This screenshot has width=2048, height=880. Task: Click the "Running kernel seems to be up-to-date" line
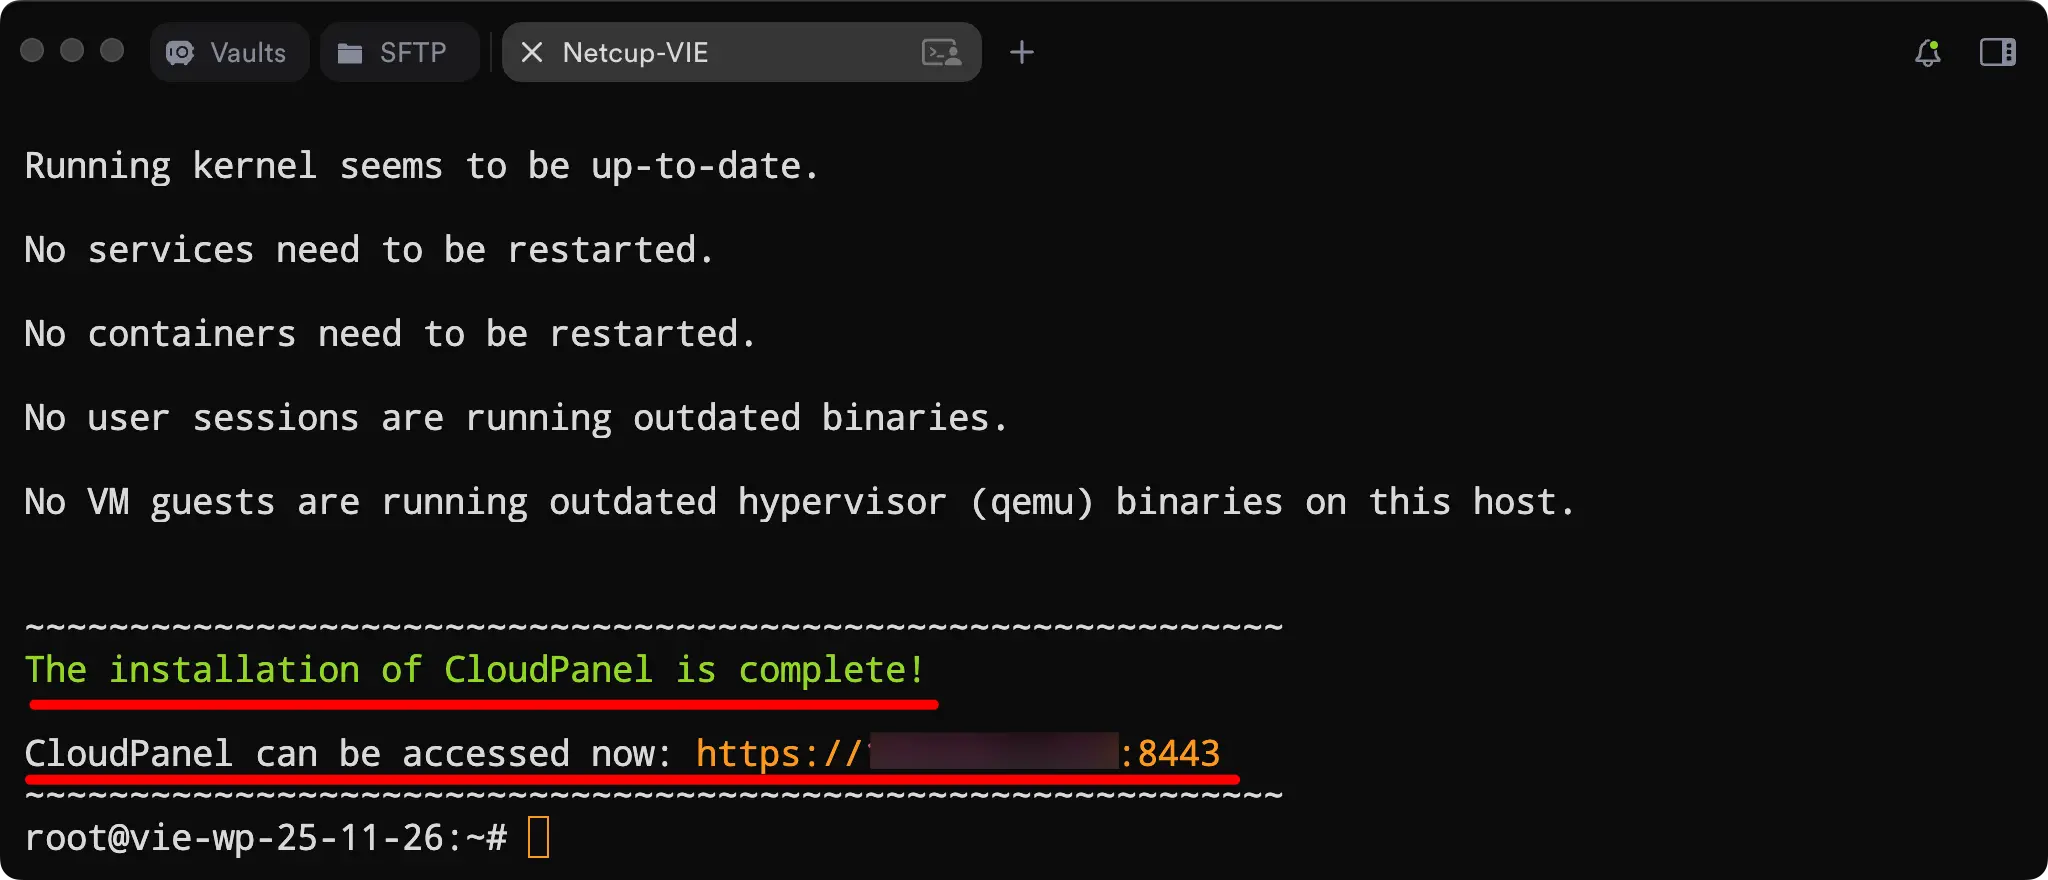click(421, 166)
